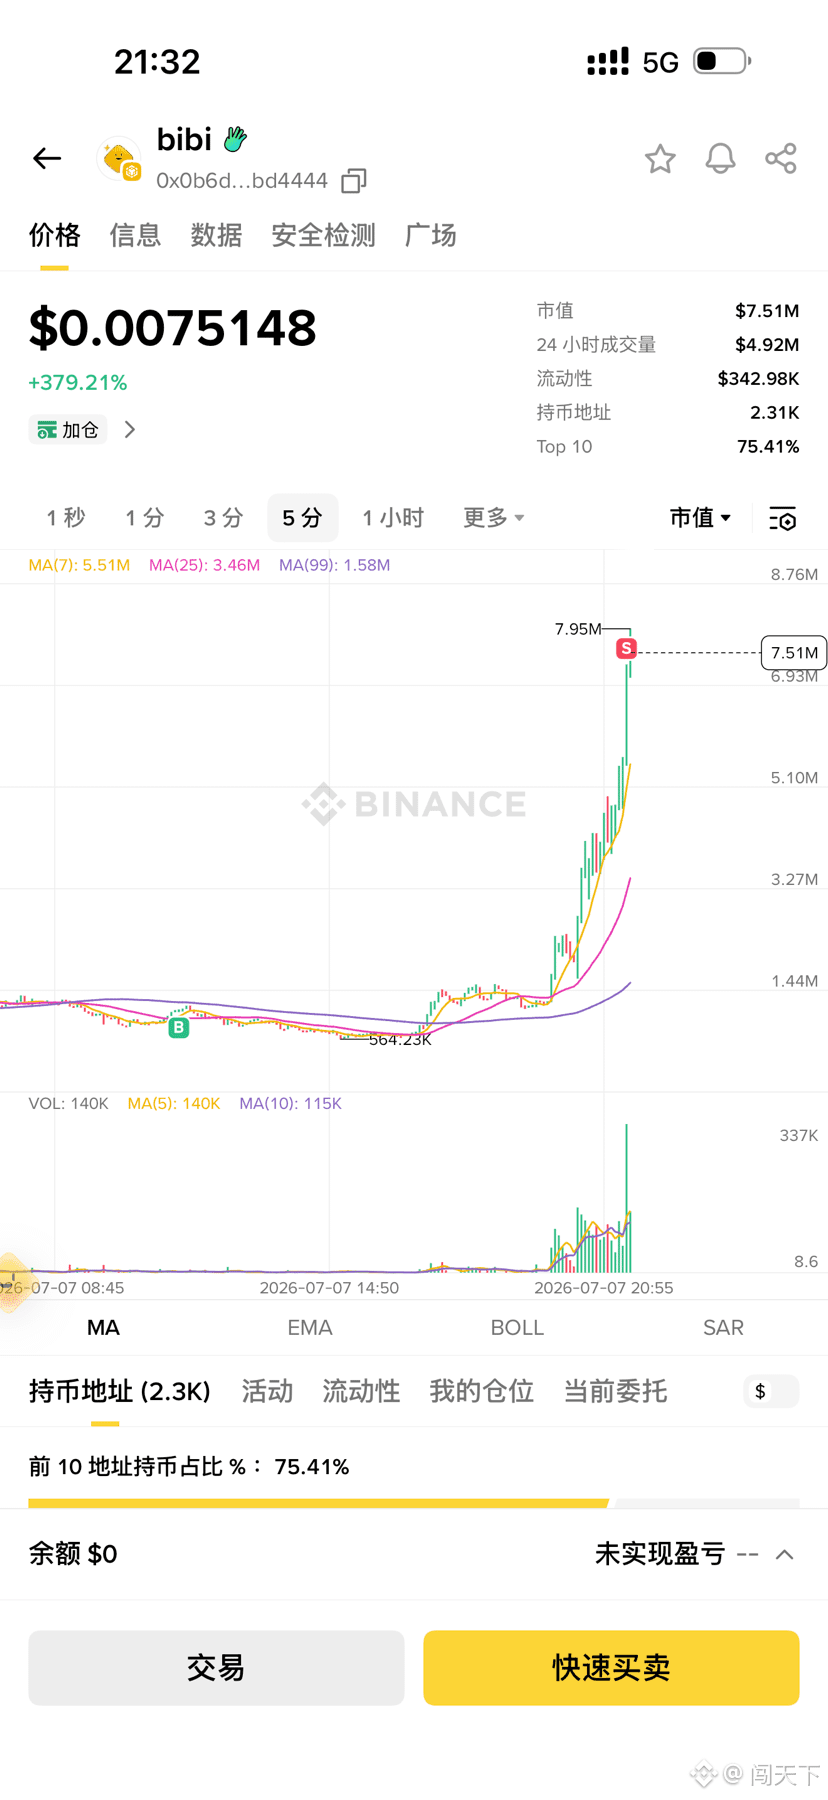Open the 广场 tab
828x1800 pixels.
431,235
